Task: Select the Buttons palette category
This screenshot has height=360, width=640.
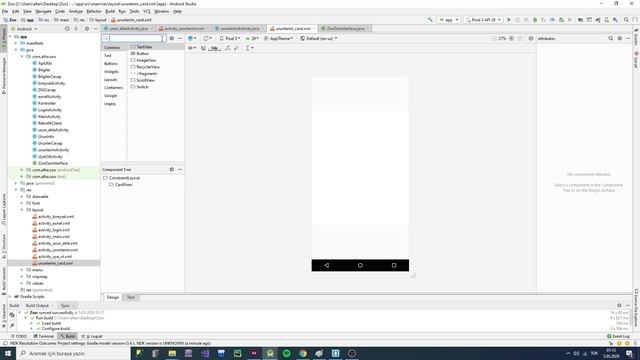Action: 111,64
